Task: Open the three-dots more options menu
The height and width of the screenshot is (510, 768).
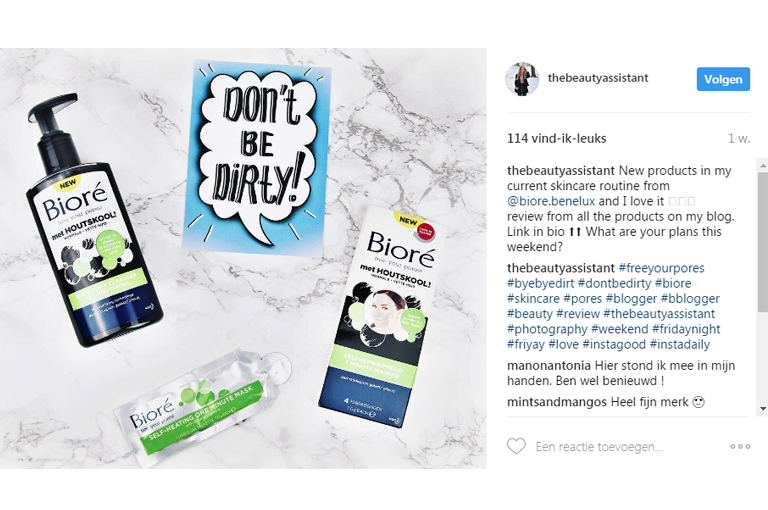Action: point(740,446)
